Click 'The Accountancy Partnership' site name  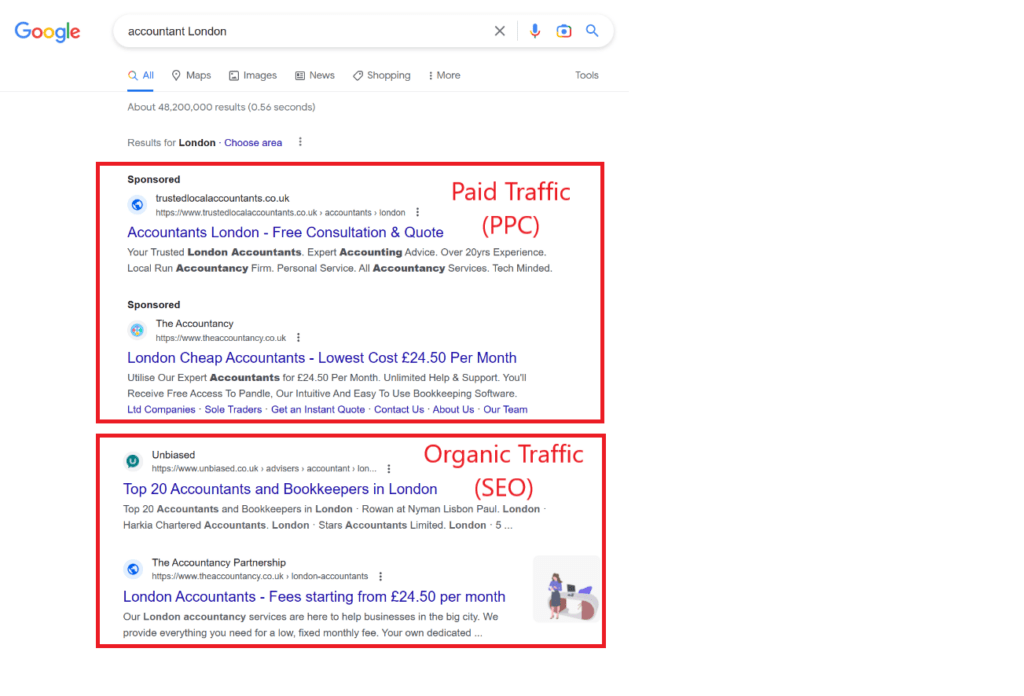point(219,563)
